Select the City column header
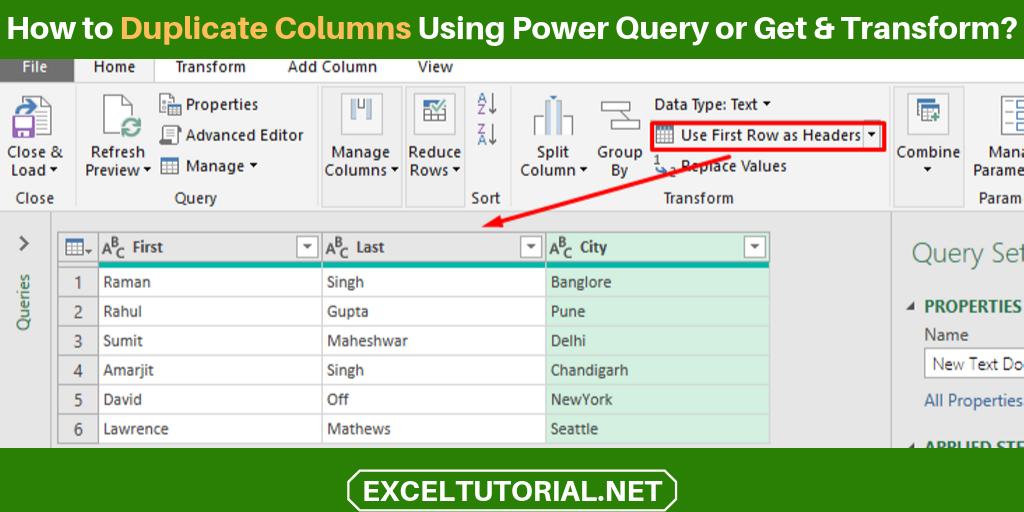This screenshot has width=1024, height=512. [x=658, y=248]
